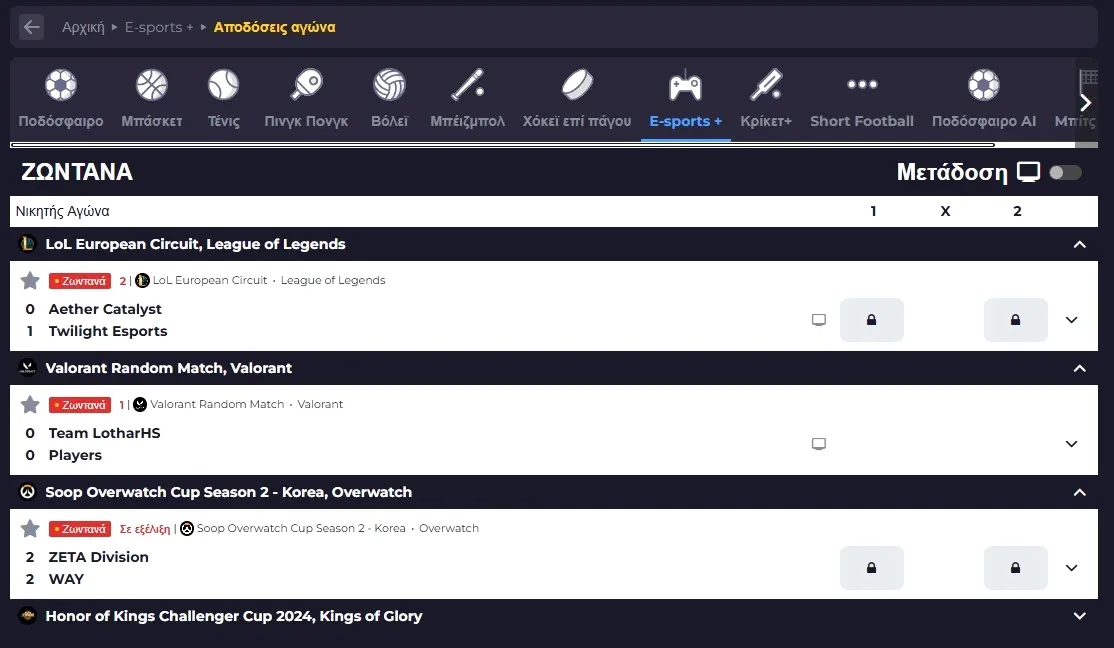Switch to the Χόκεϊ επί πάγου tab label
The width and height of the screenshot is (1114, 648).
coord(577,121)
